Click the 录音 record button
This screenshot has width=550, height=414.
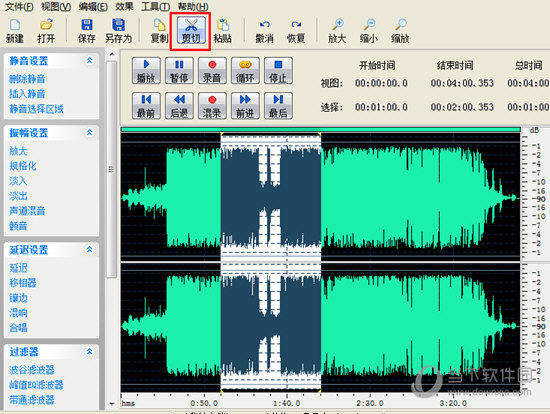212,71
